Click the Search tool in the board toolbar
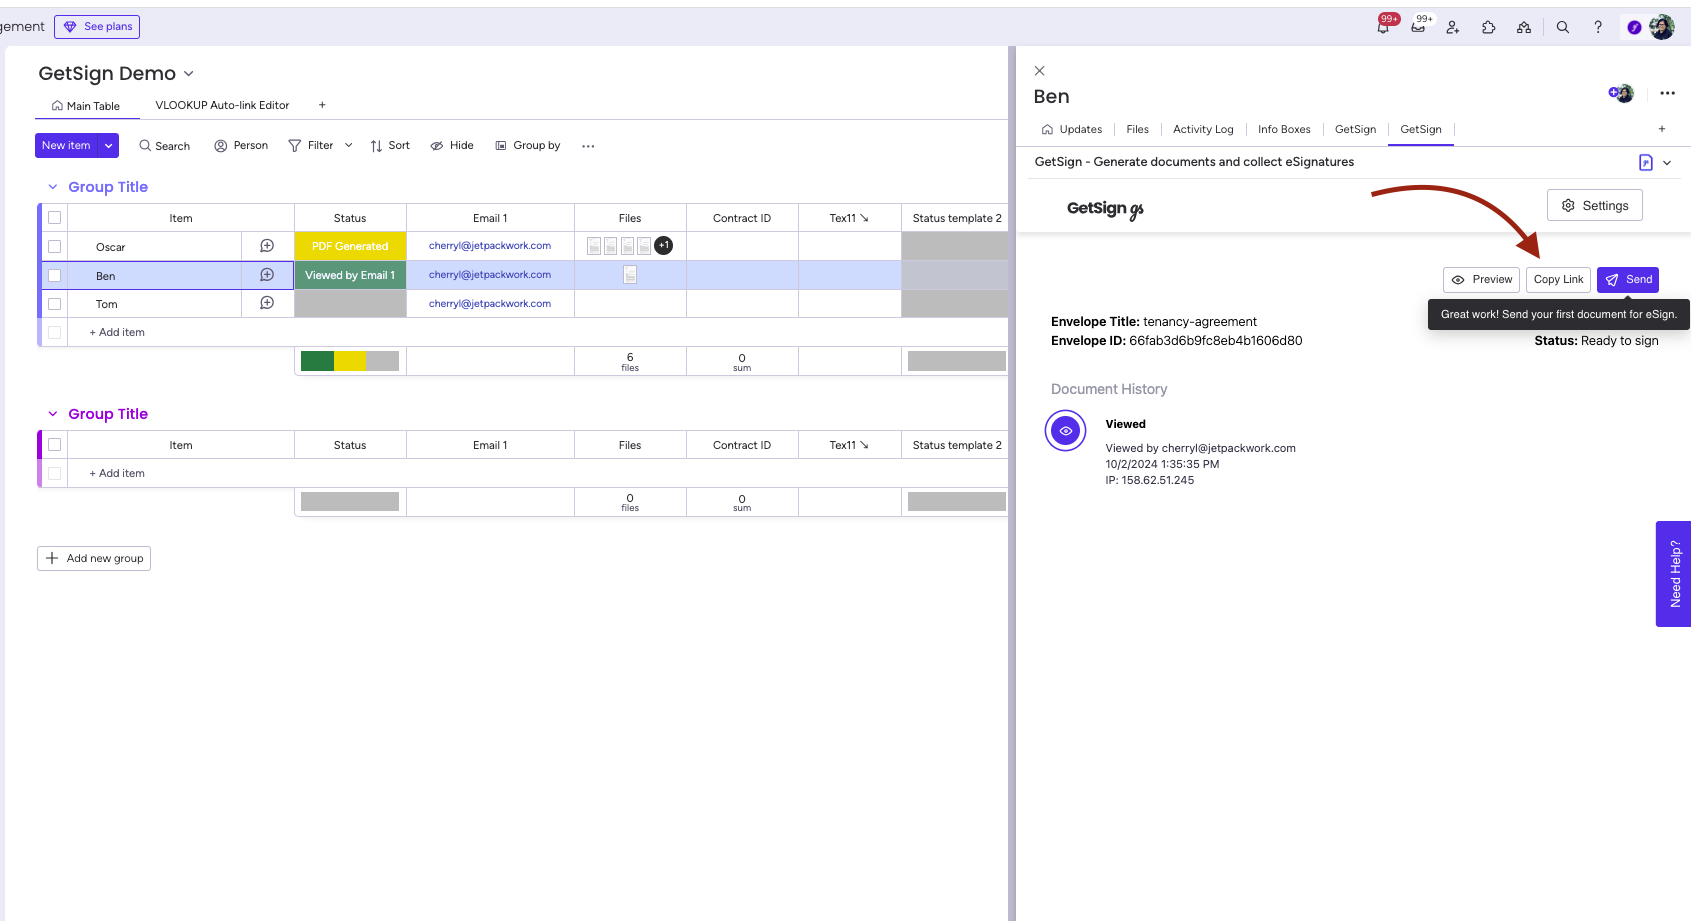 pyautogui.click(x=165, y=146)
